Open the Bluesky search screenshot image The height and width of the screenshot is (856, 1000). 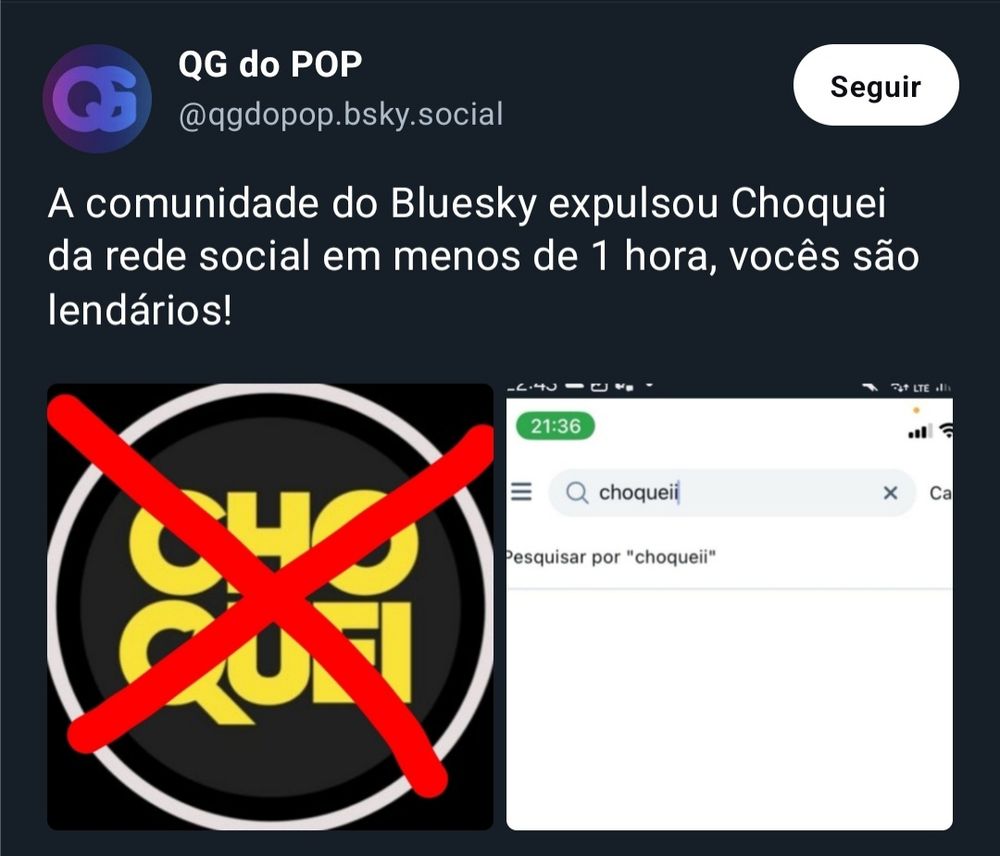[729, 607]
